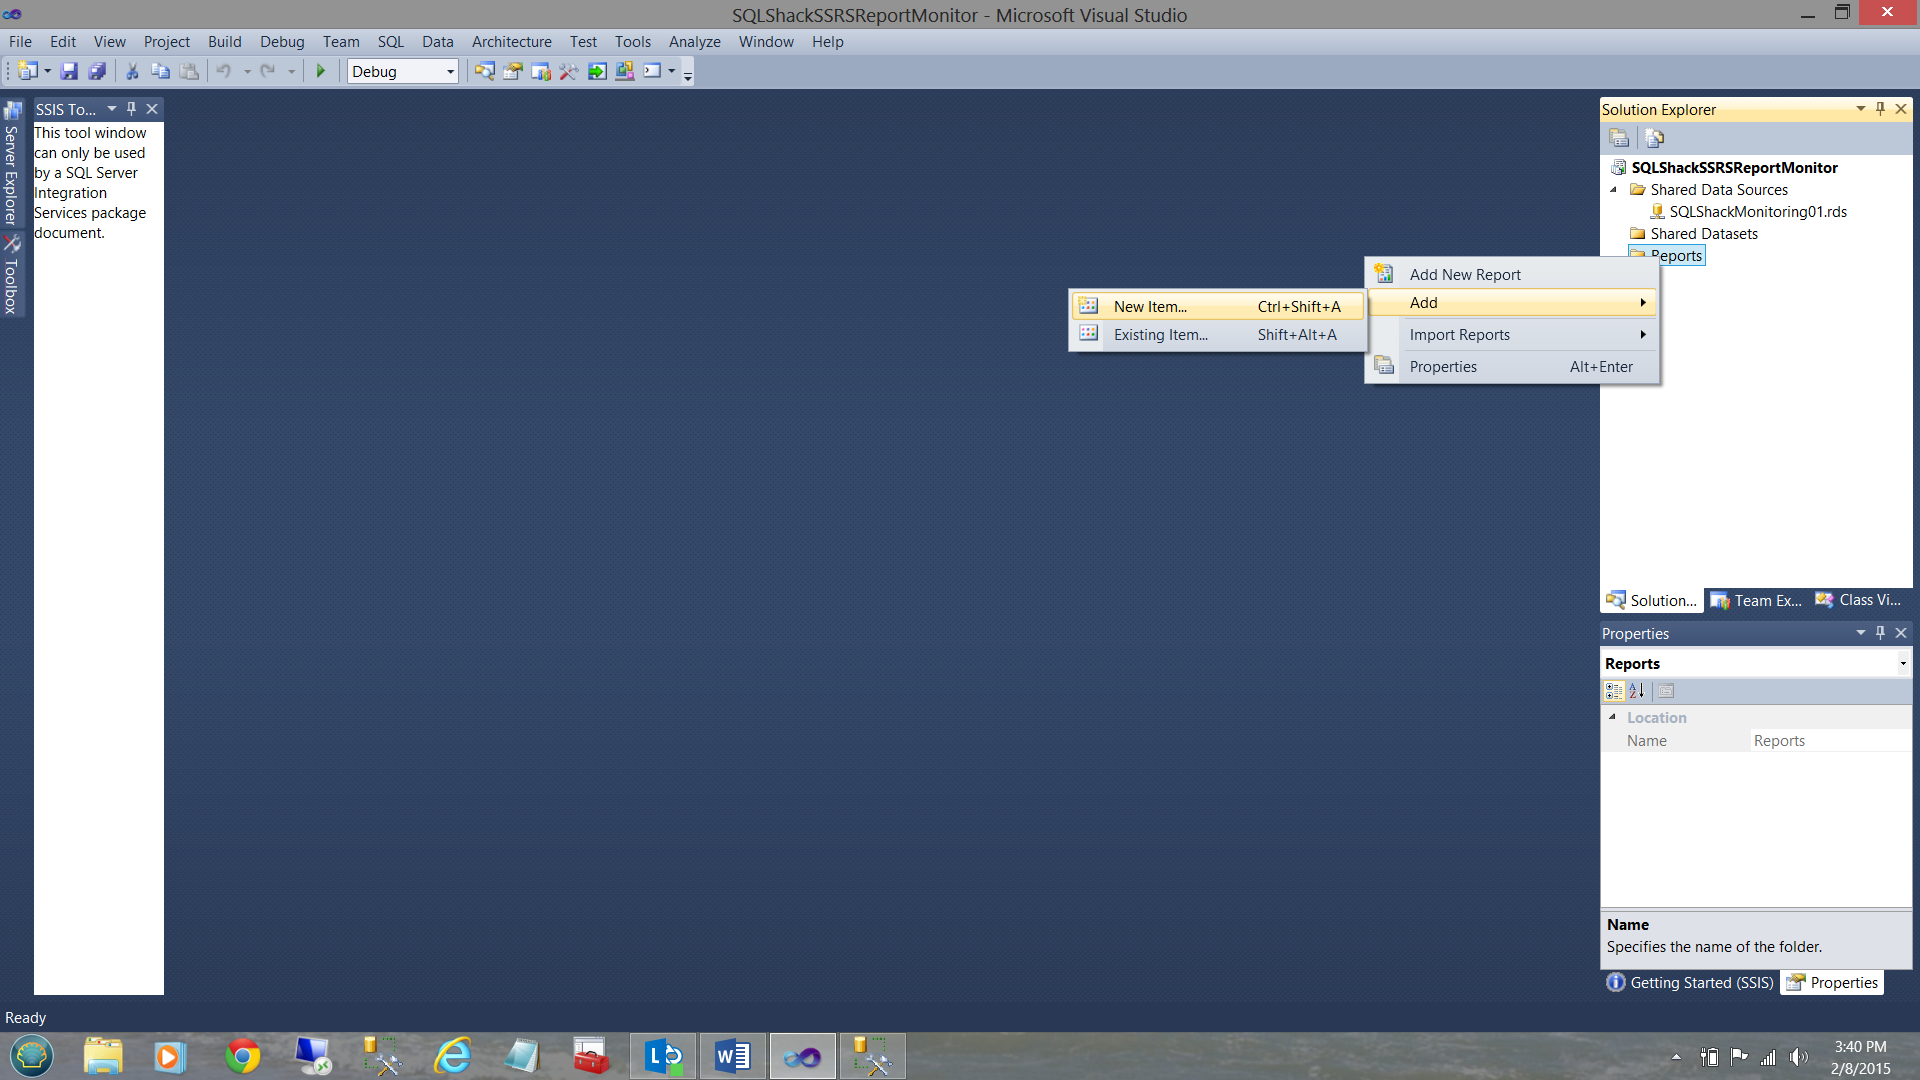Click the Properties icon in Solution Explorer toolbar
The width and height of the screenshot is (1920, 1080).
point(1619,138)
